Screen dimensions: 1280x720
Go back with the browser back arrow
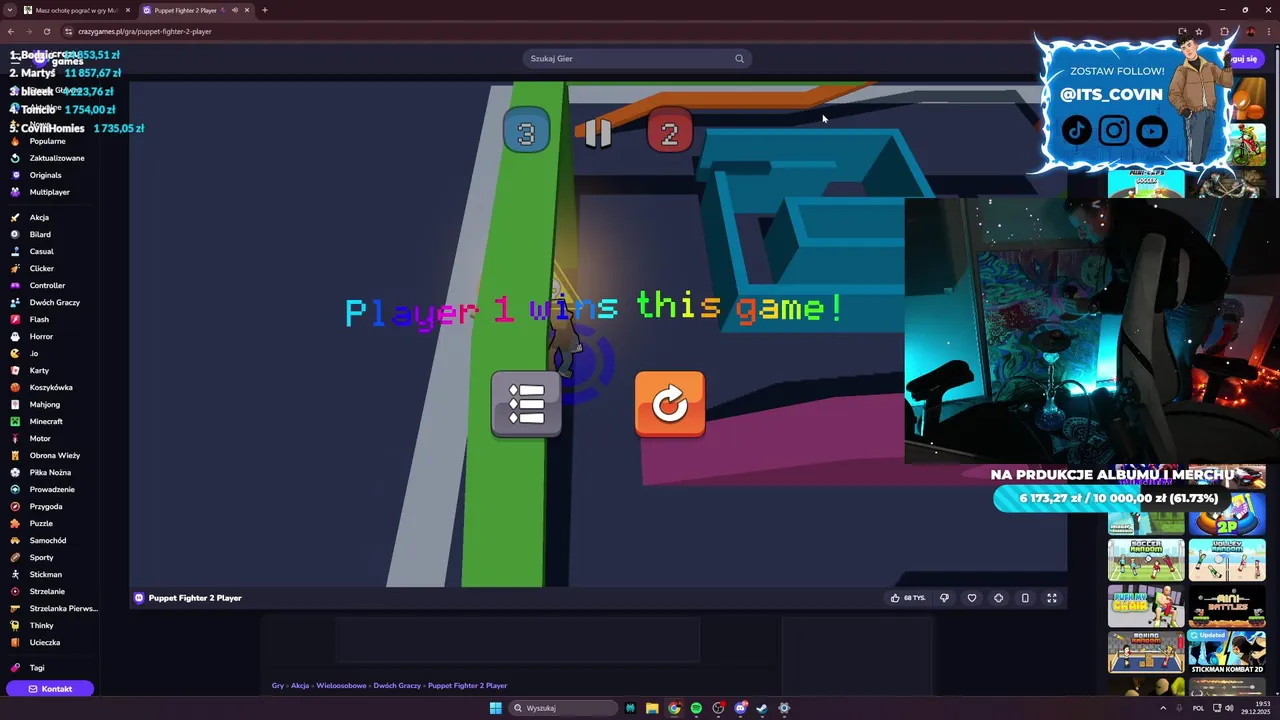(x=11, y=31)
